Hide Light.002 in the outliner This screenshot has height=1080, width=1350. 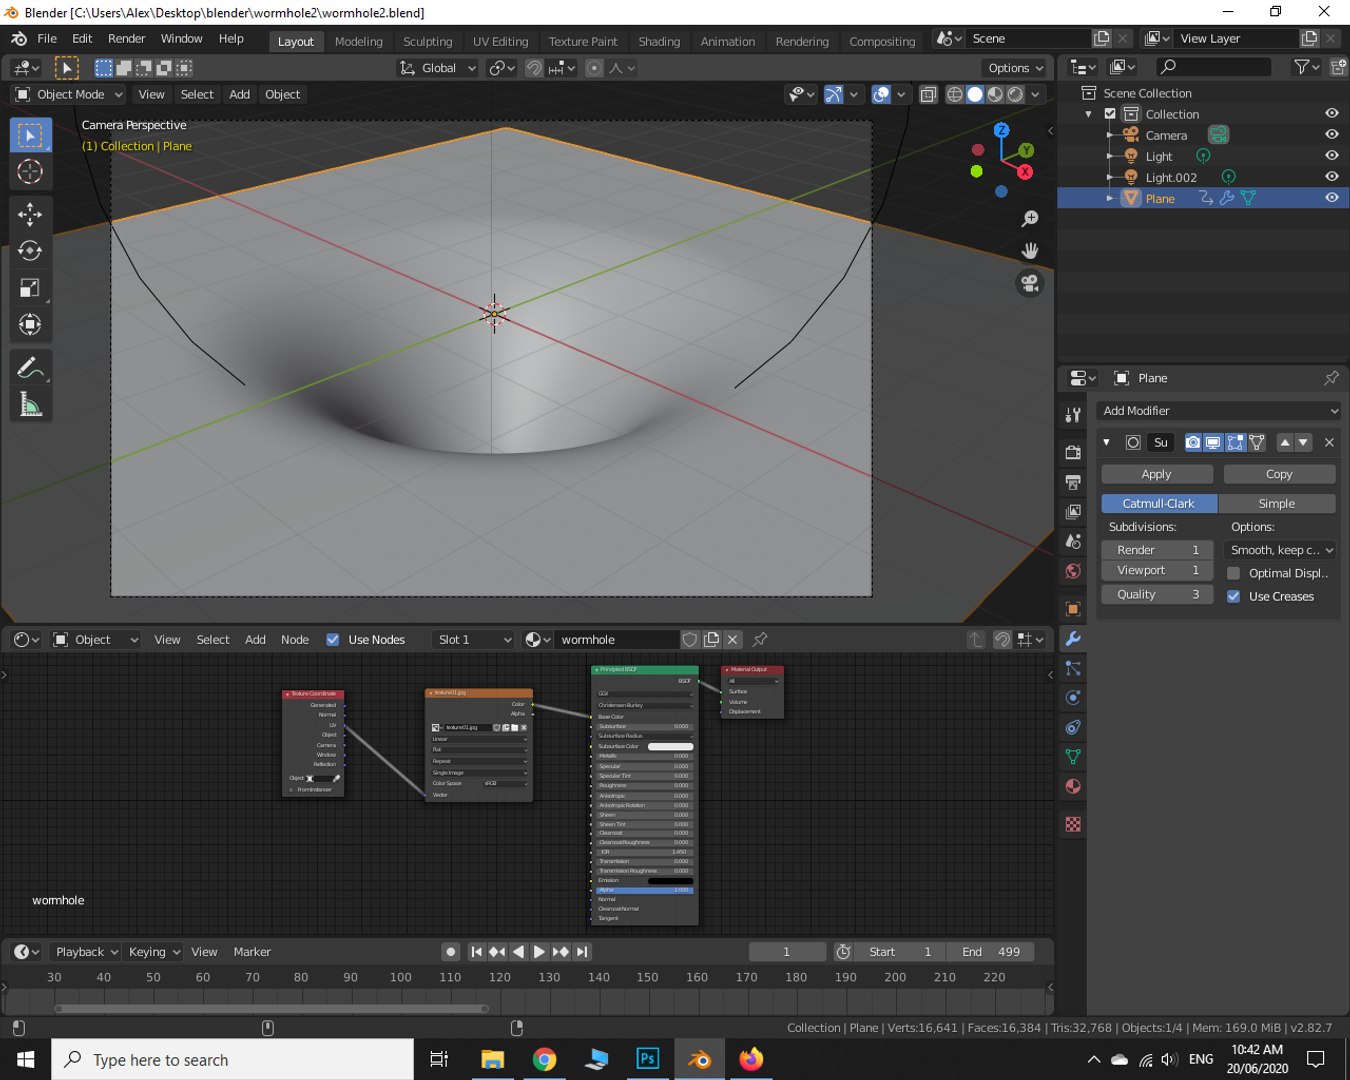click(1332, 177)
